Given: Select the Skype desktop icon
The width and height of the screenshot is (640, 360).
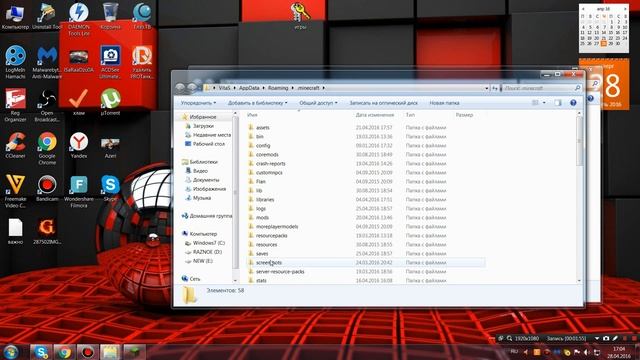Looking at the screenshot, I should pos(110,189).
